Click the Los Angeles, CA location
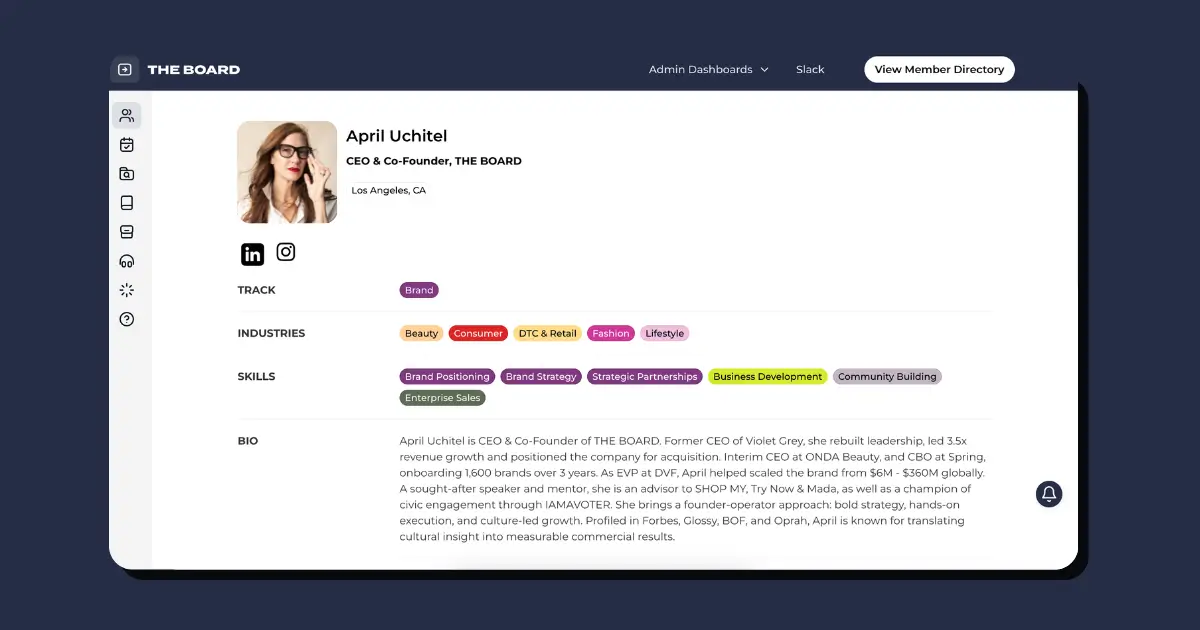This screenshot has width=1200, height=630. coord(388,190)
